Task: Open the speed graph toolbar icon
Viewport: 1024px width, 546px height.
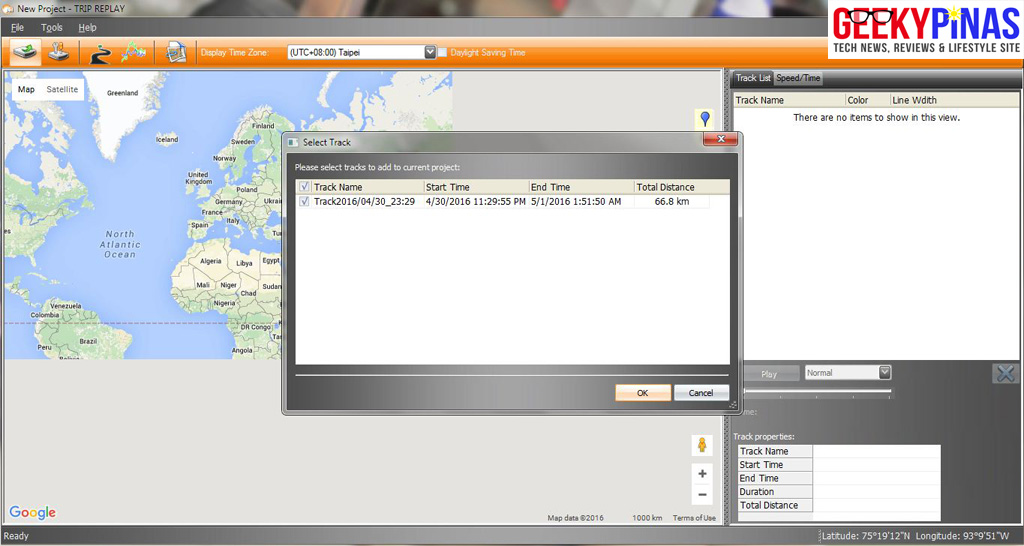Action: pyautogui.click(x=133, y=52)
